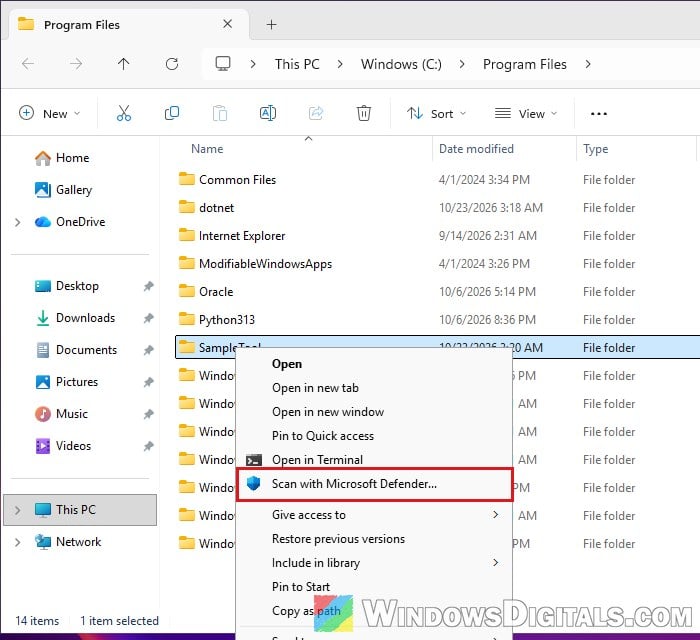
Task: Go forward with the right arrow
Action: pyautogui.click(x=76, y=64)
